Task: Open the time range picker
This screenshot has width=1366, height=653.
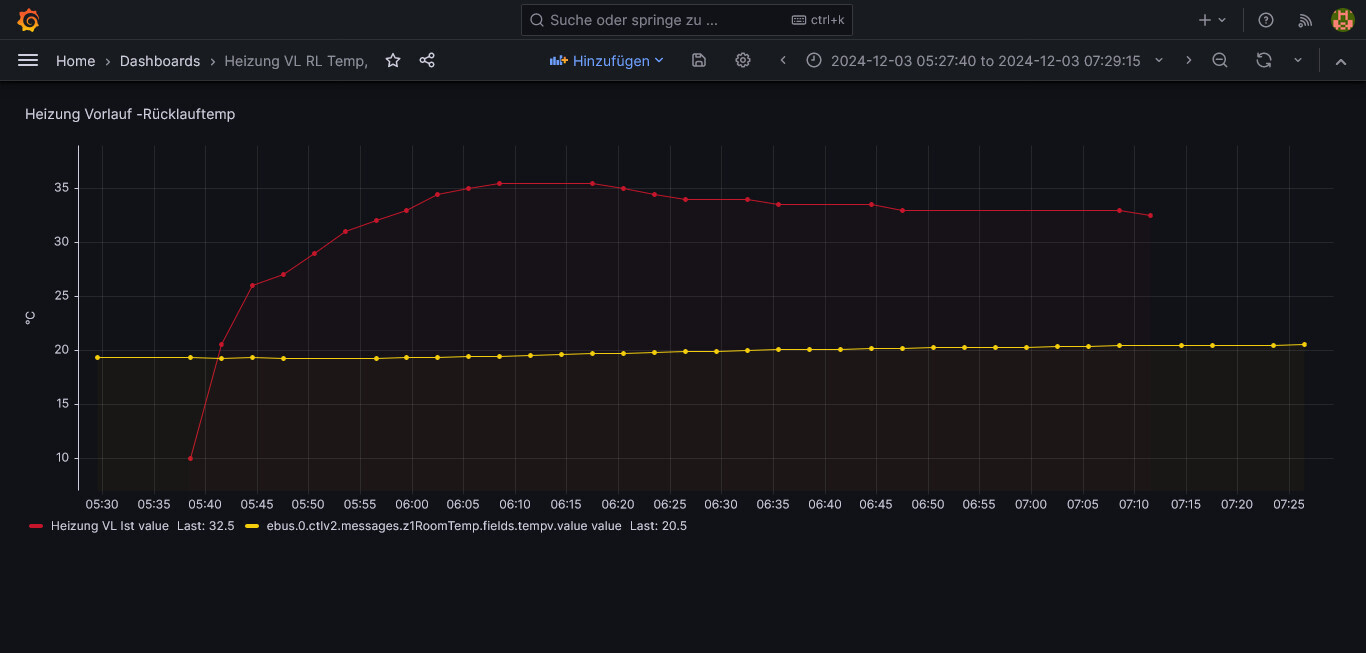Action: pos(985,61)
